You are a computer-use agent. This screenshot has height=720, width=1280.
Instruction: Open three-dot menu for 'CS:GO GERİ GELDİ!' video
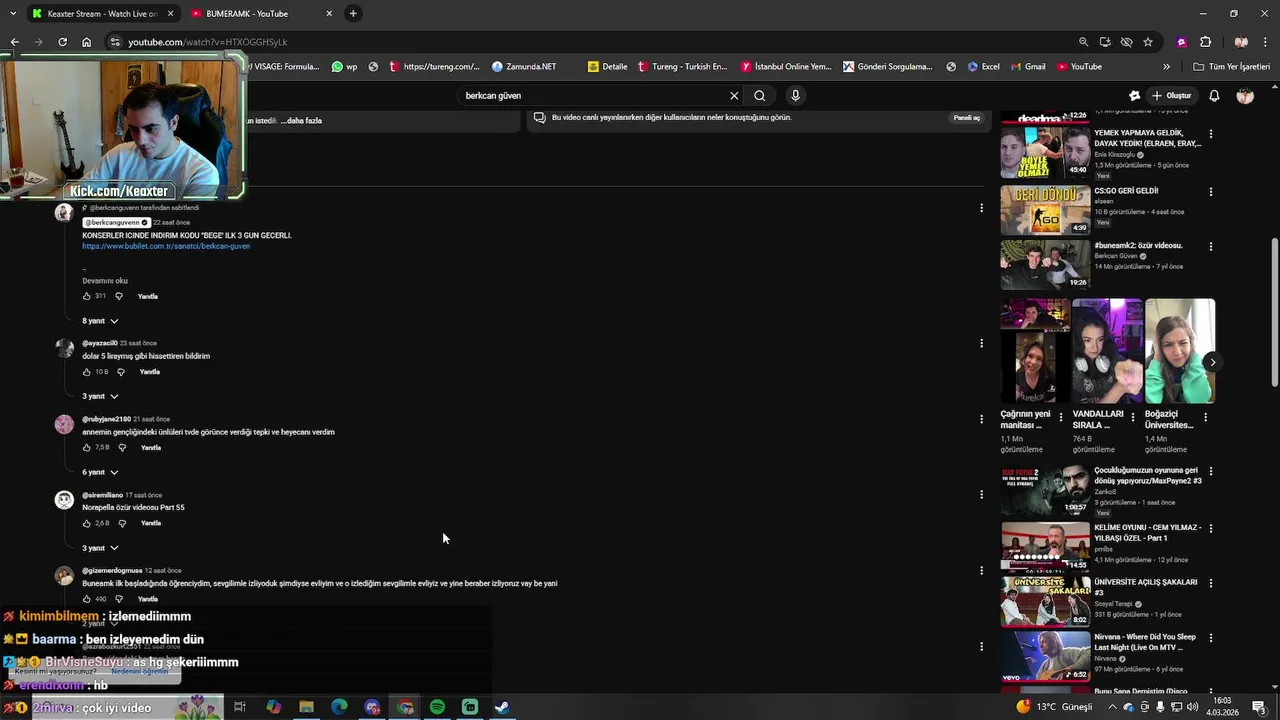tap(1211, 191)
